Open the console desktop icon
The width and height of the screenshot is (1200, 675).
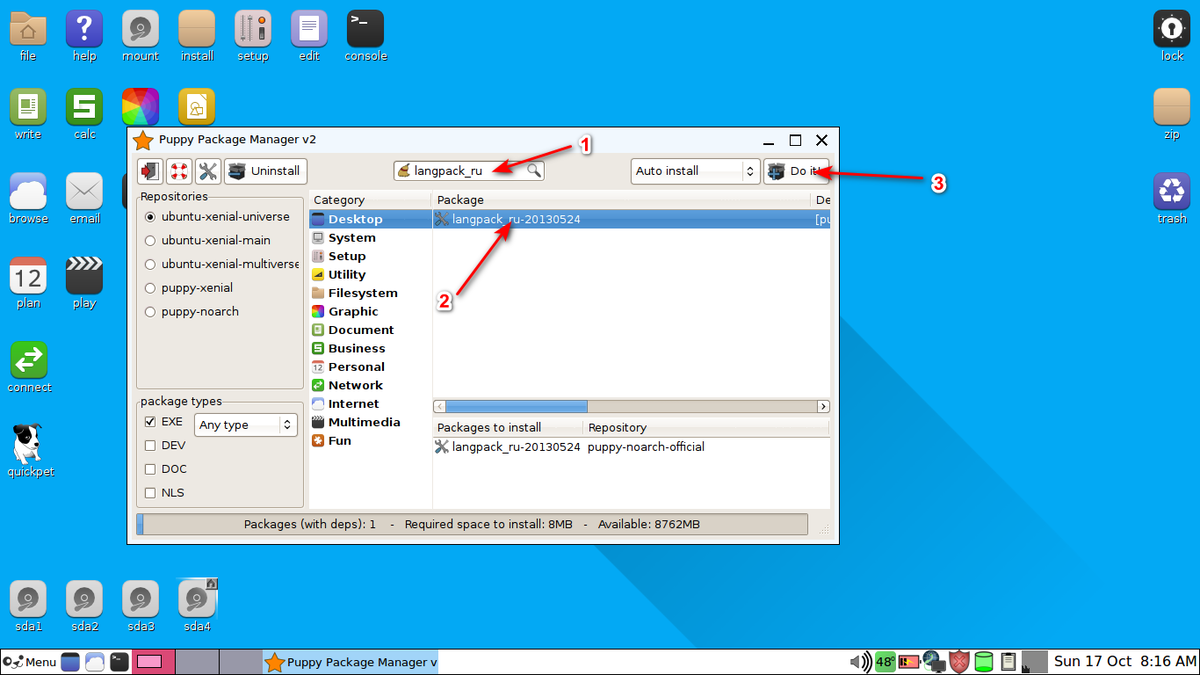[x=366, y=37]
